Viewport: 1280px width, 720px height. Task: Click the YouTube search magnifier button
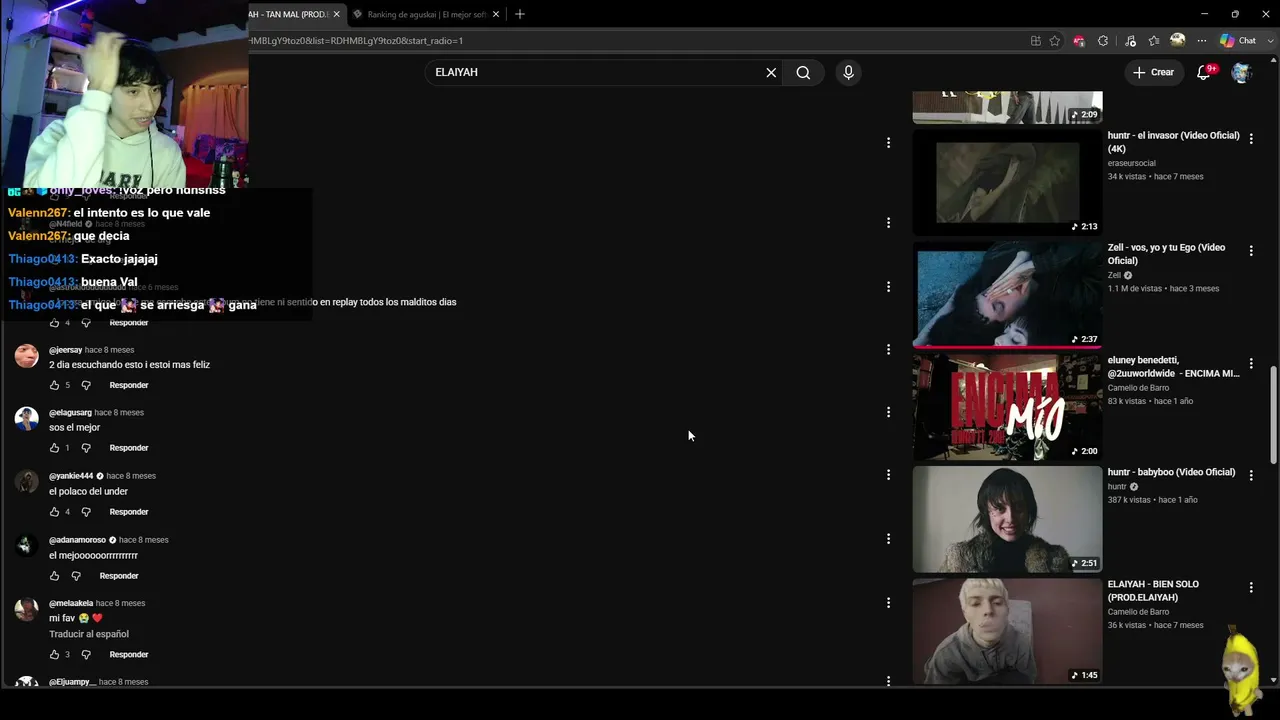[x=803, y=72]
